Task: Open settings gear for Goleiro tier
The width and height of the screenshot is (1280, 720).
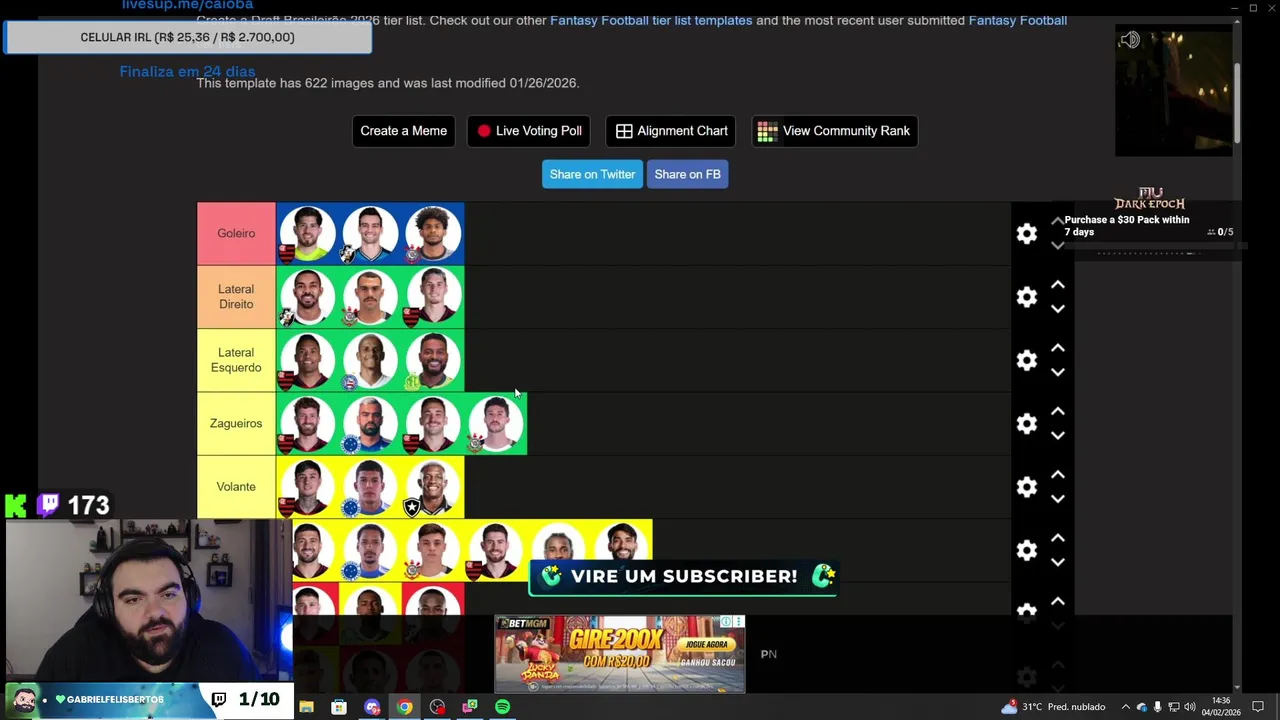Action: pyautogui.click(x=1027, y=234)
